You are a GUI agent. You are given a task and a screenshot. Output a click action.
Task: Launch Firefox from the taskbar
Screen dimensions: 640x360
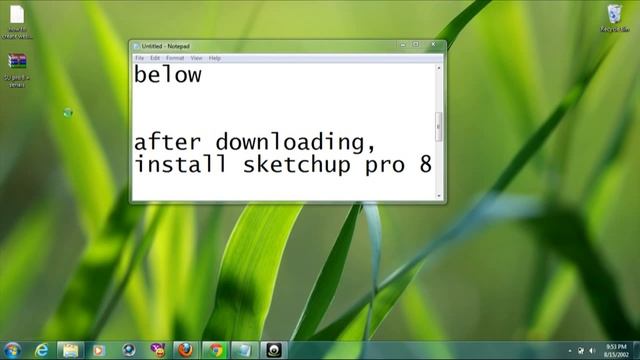[185, 350]
